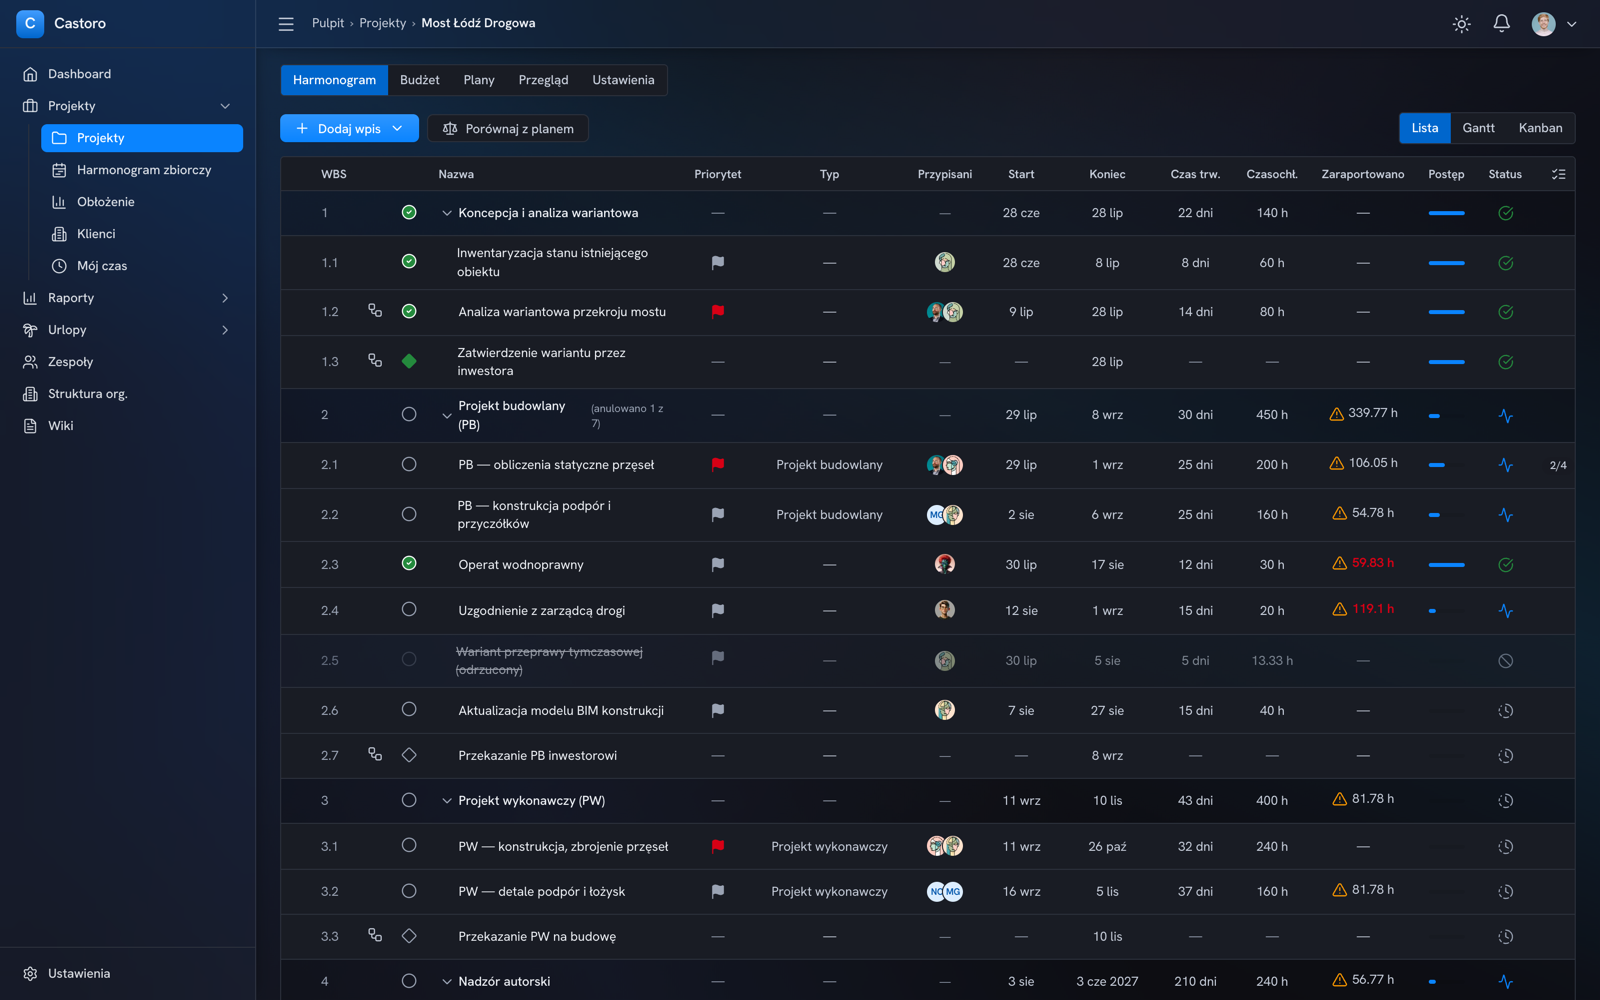Uncheck completed circle of Koncepcja i analiza

pos(409,212)
